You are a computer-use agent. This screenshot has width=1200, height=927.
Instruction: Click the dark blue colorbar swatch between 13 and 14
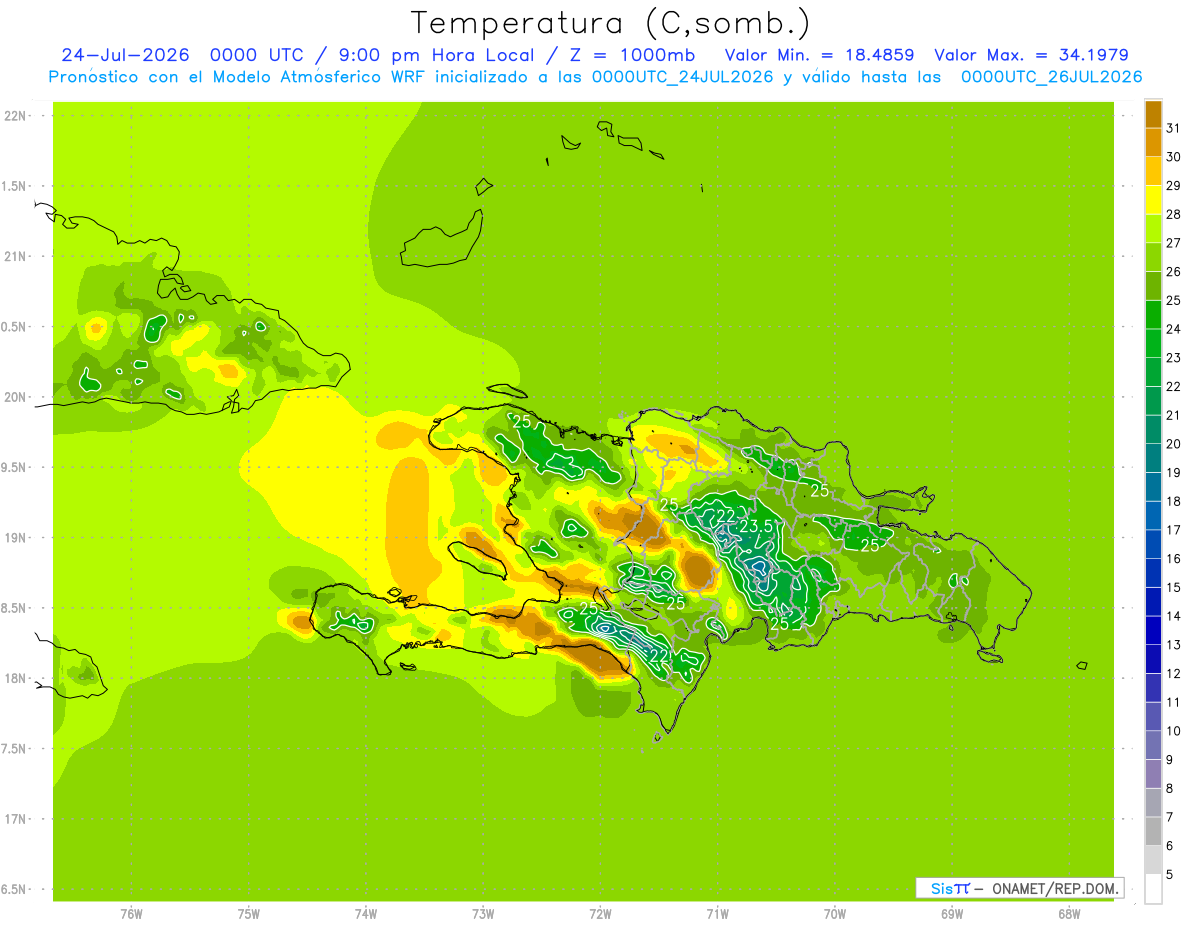point(1153,630)
